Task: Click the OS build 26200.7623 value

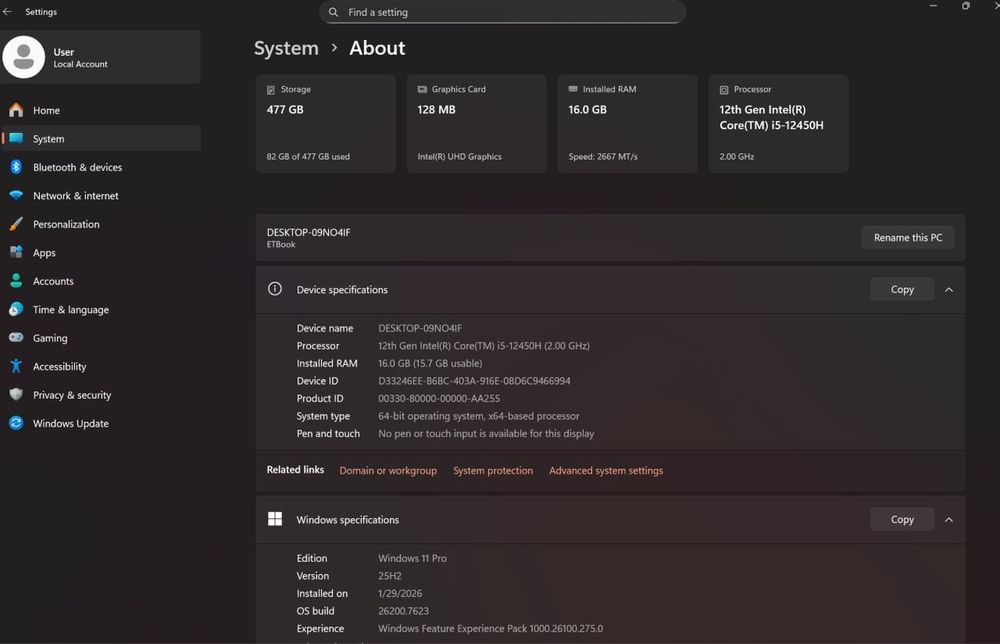Action: (x=403, y=611)
